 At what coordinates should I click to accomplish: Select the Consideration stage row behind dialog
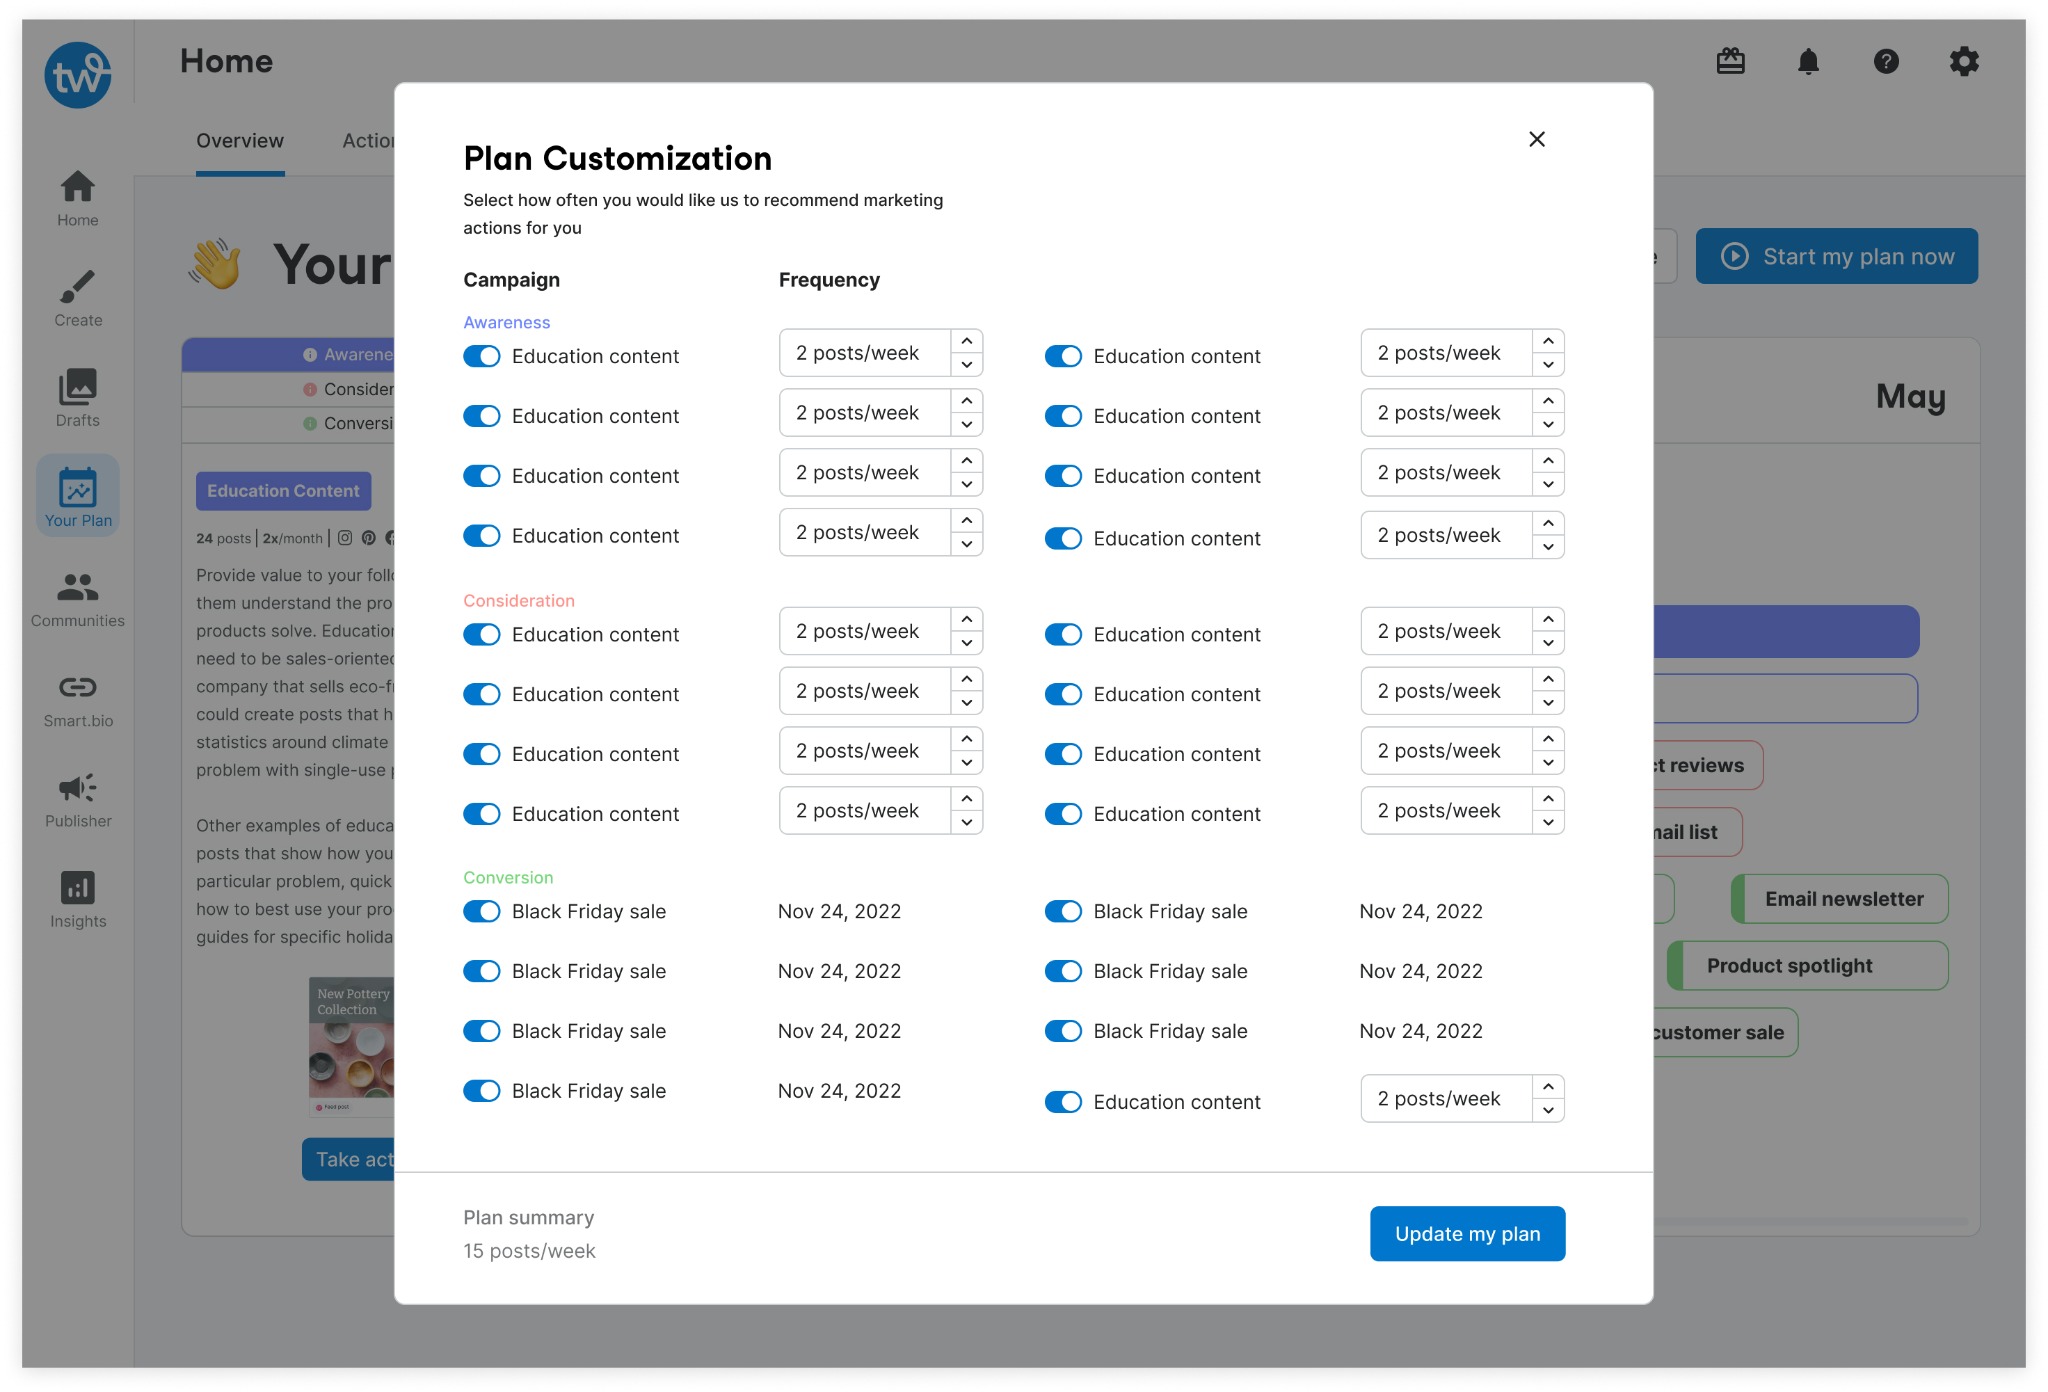pos(288,389)
